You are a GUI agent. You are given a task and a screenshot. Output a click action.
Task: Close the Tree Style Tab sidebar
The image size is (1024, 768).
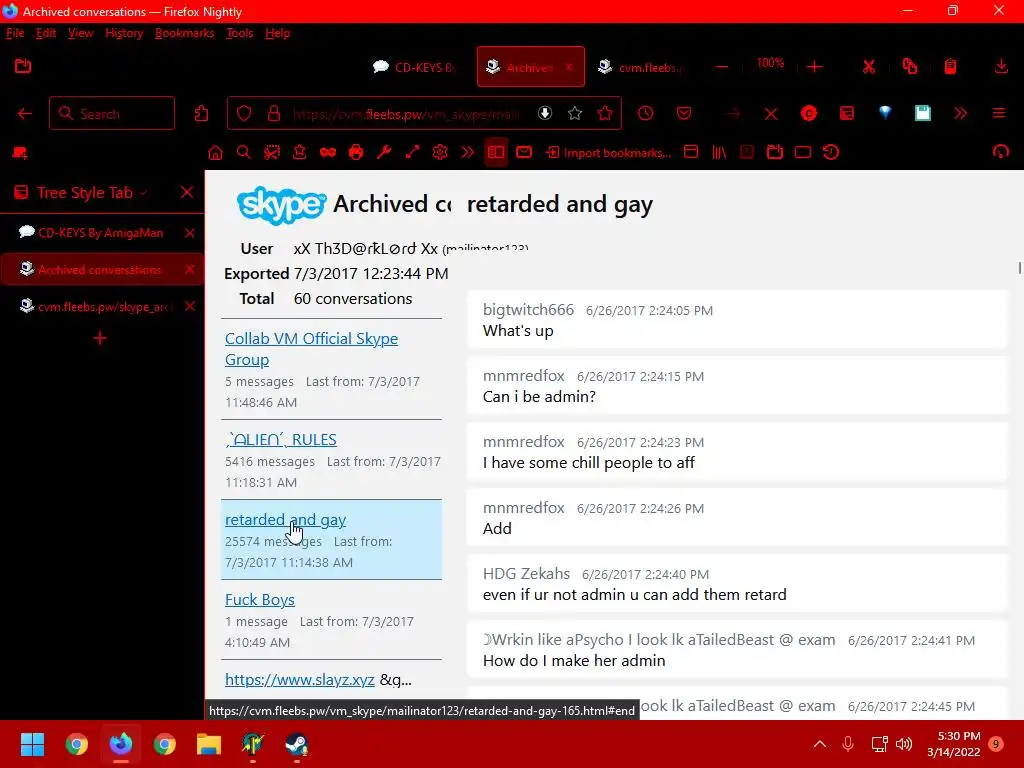pyautogui.click(x=187, y=192)
